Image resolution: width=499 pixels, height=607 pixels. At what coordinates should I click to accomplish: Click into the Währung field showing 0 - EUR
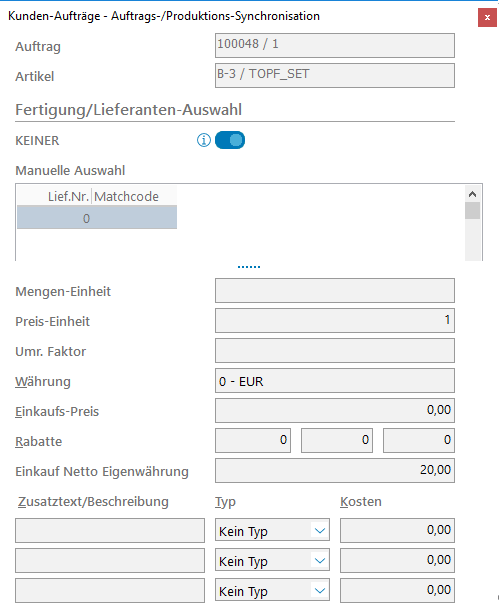pyautogui.click(x=335, y=381)
